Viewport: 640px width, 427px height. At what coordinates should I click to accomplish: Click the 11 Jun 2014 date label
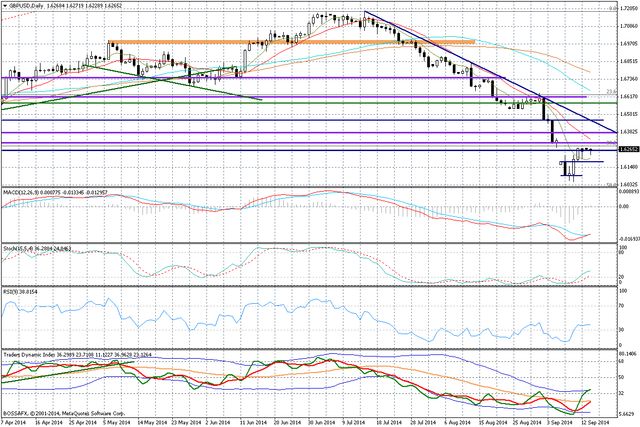coord(252,422)
